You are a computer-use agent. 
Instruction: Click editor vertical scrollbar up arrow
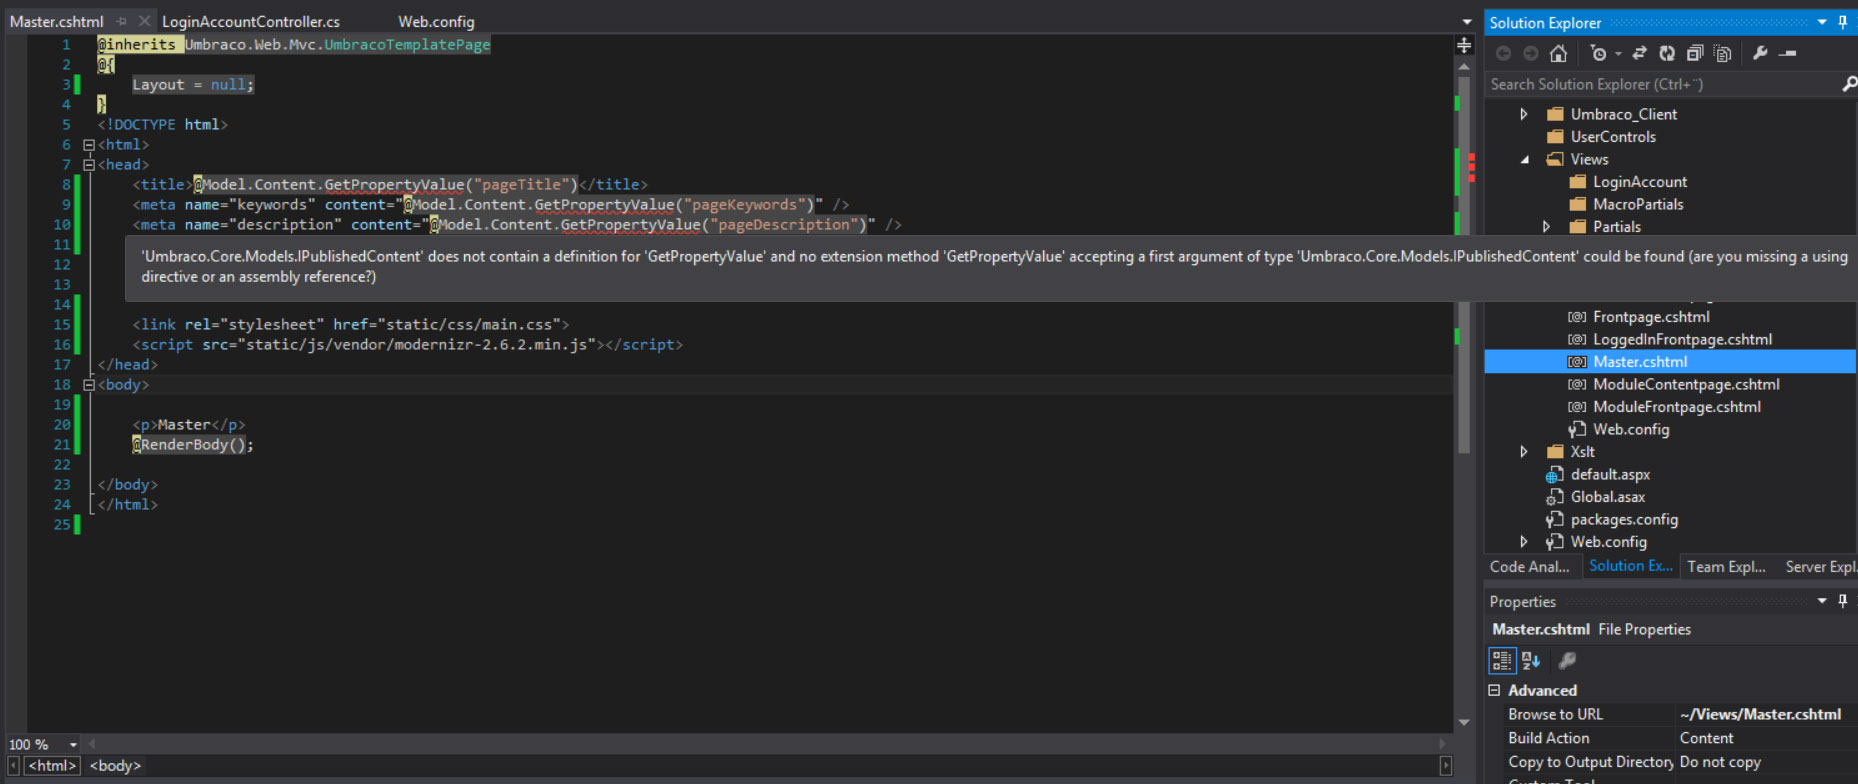[1464, 66]
